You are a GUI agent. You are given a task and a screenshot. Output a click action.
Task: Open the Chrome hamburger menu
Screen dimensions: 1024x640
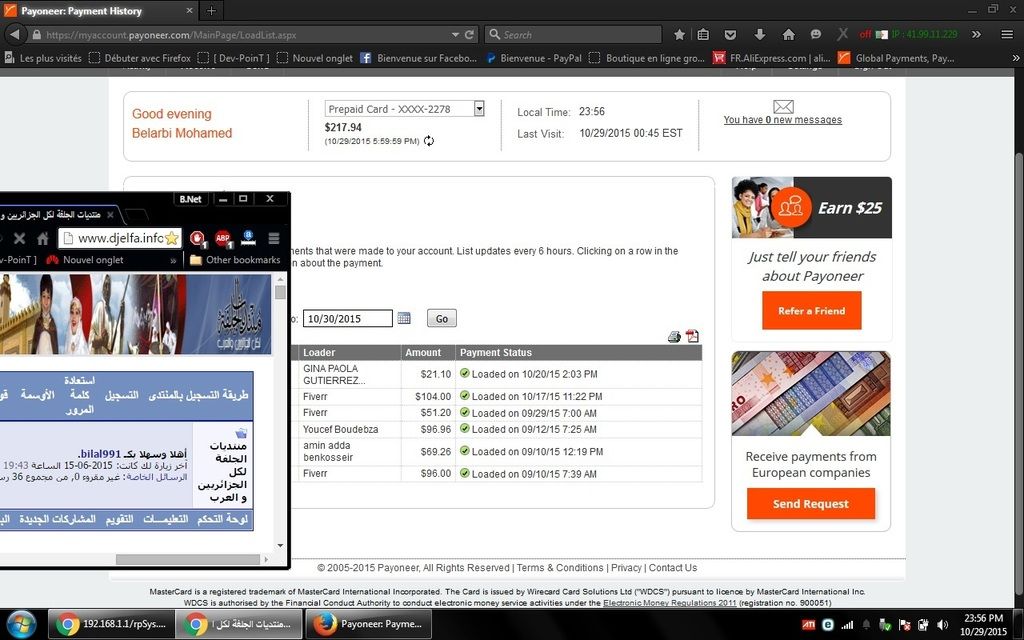274,238
